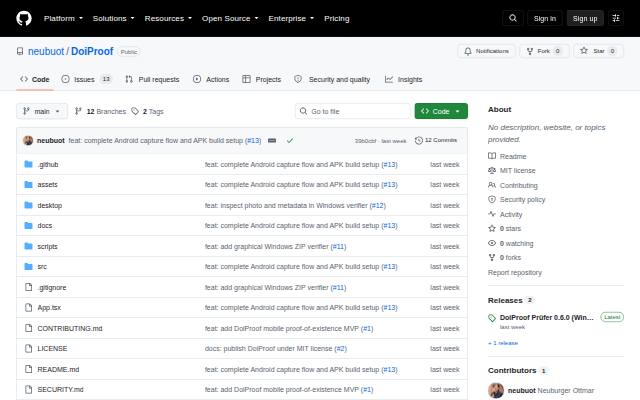Expand the Solutions menu
The width and height of the screenshot is (640, 400).
tap(113, 18)
